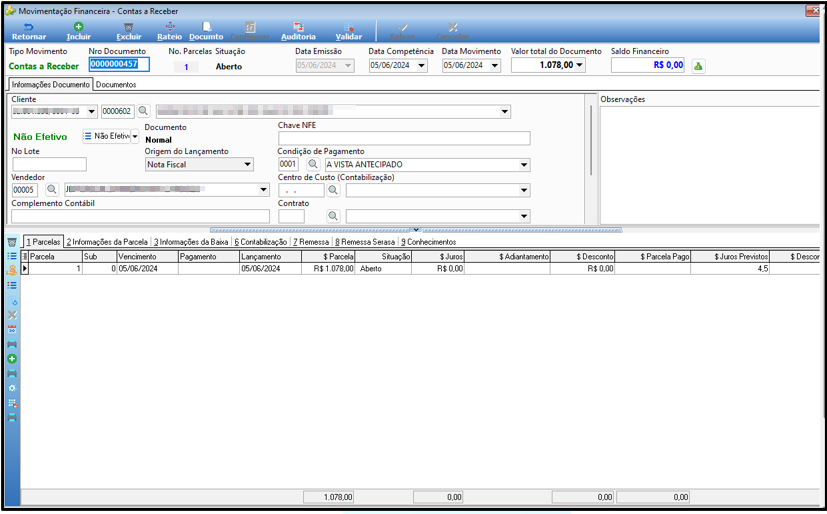Select the 1 Parcelas tab
The image size is (827, 514).
click(43, 242)
